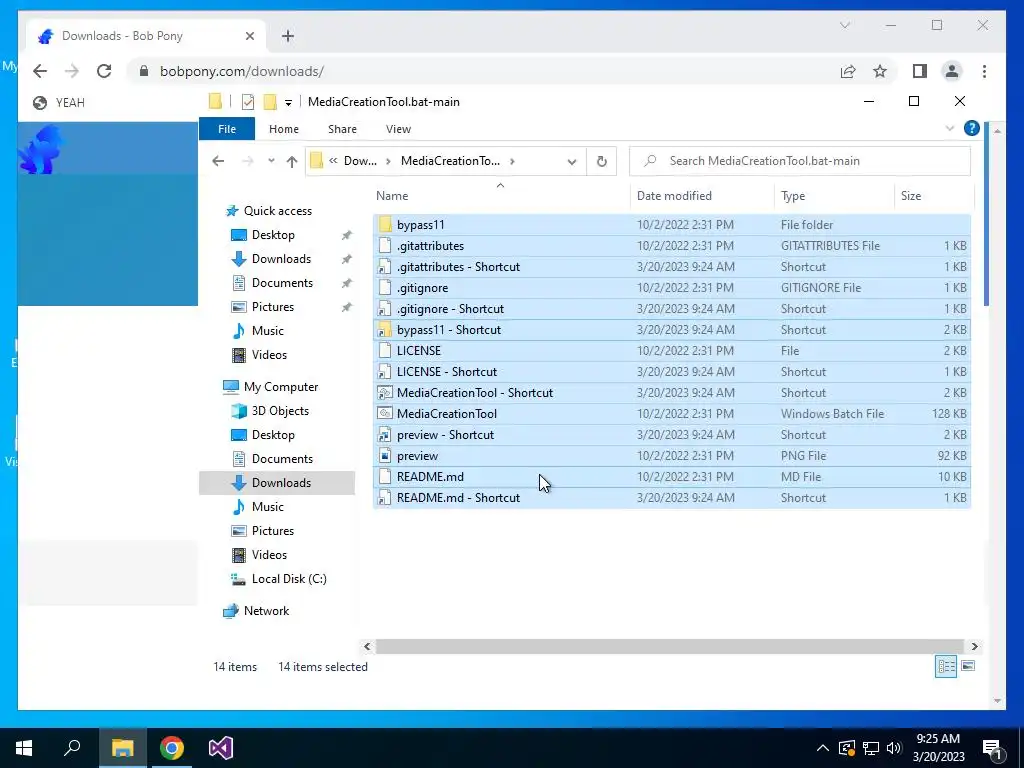Open the View ribbon tab

click(x=398, y=129)
